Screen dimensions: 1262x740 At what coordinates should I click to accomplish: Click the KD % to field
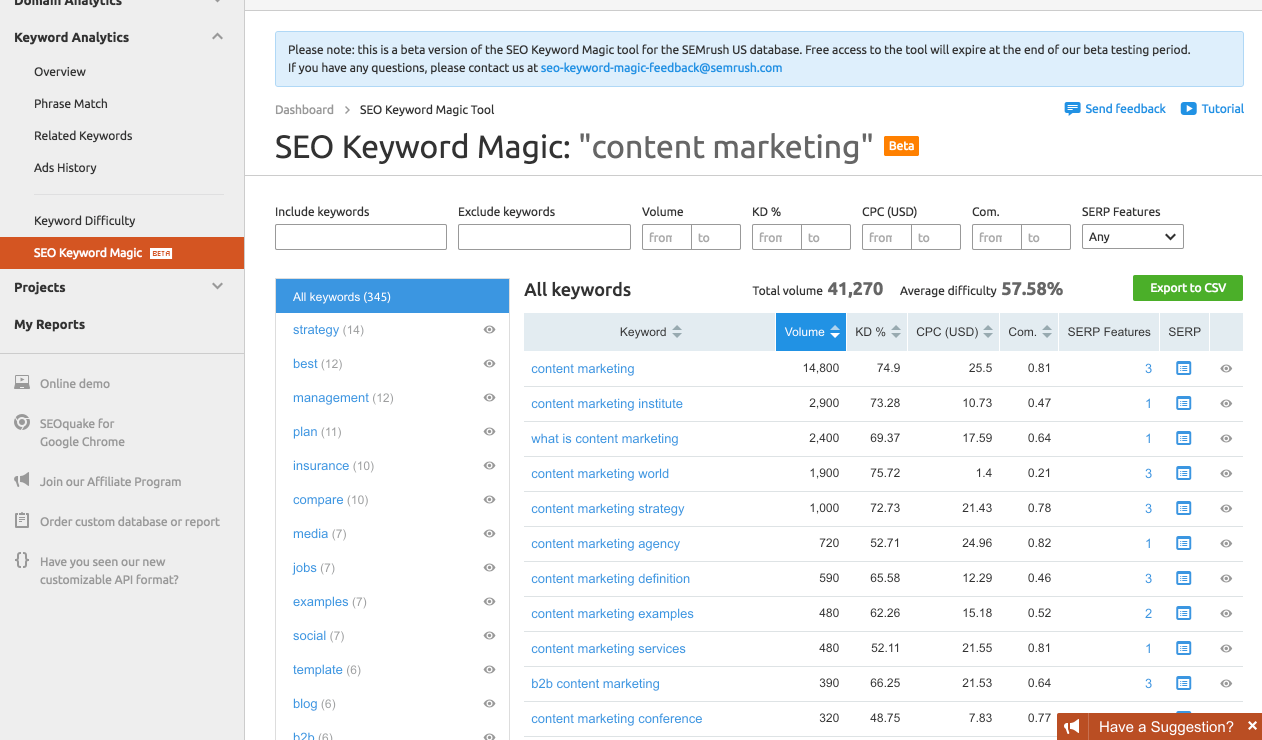pos(826,237)
